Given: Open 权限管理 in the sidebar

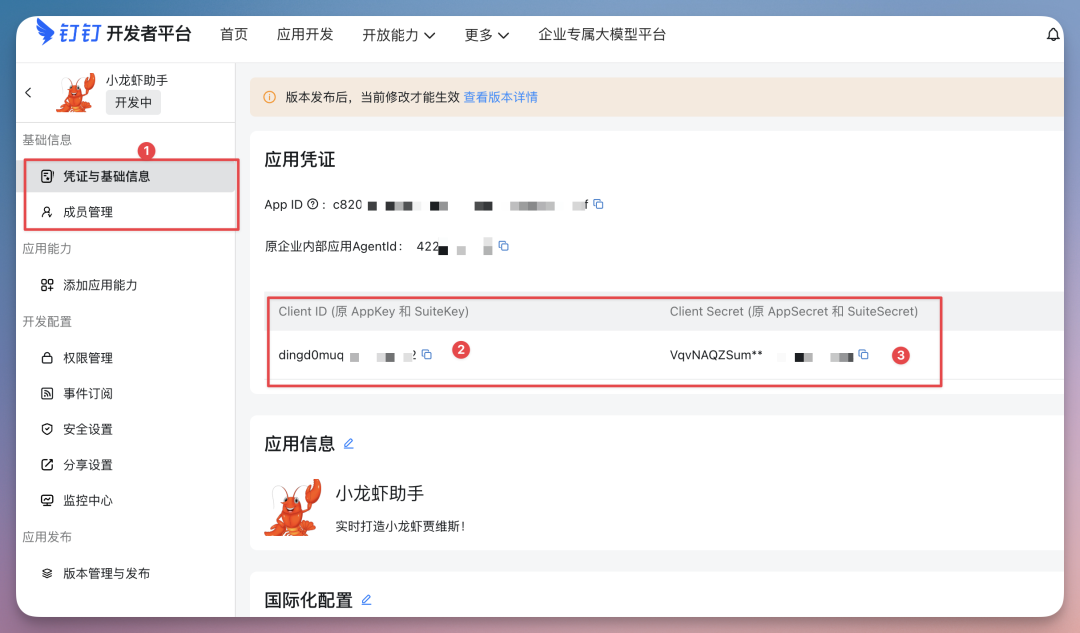Looking at the screenshot, I should [85, 357].
